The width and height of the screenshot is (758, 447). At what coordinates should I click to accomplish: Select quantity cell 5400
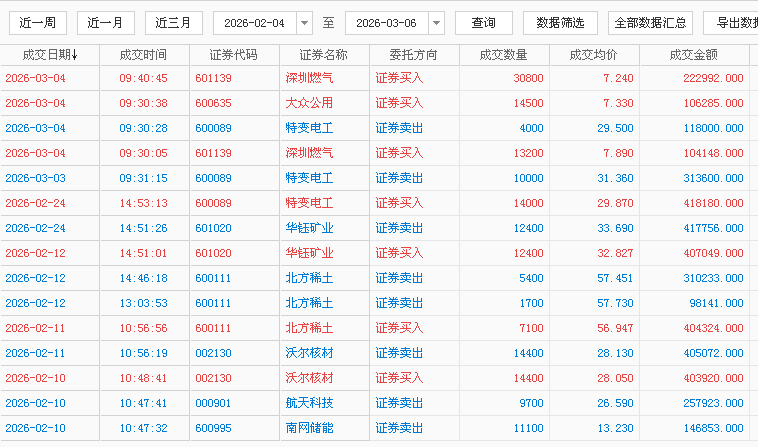pos(532,278)
